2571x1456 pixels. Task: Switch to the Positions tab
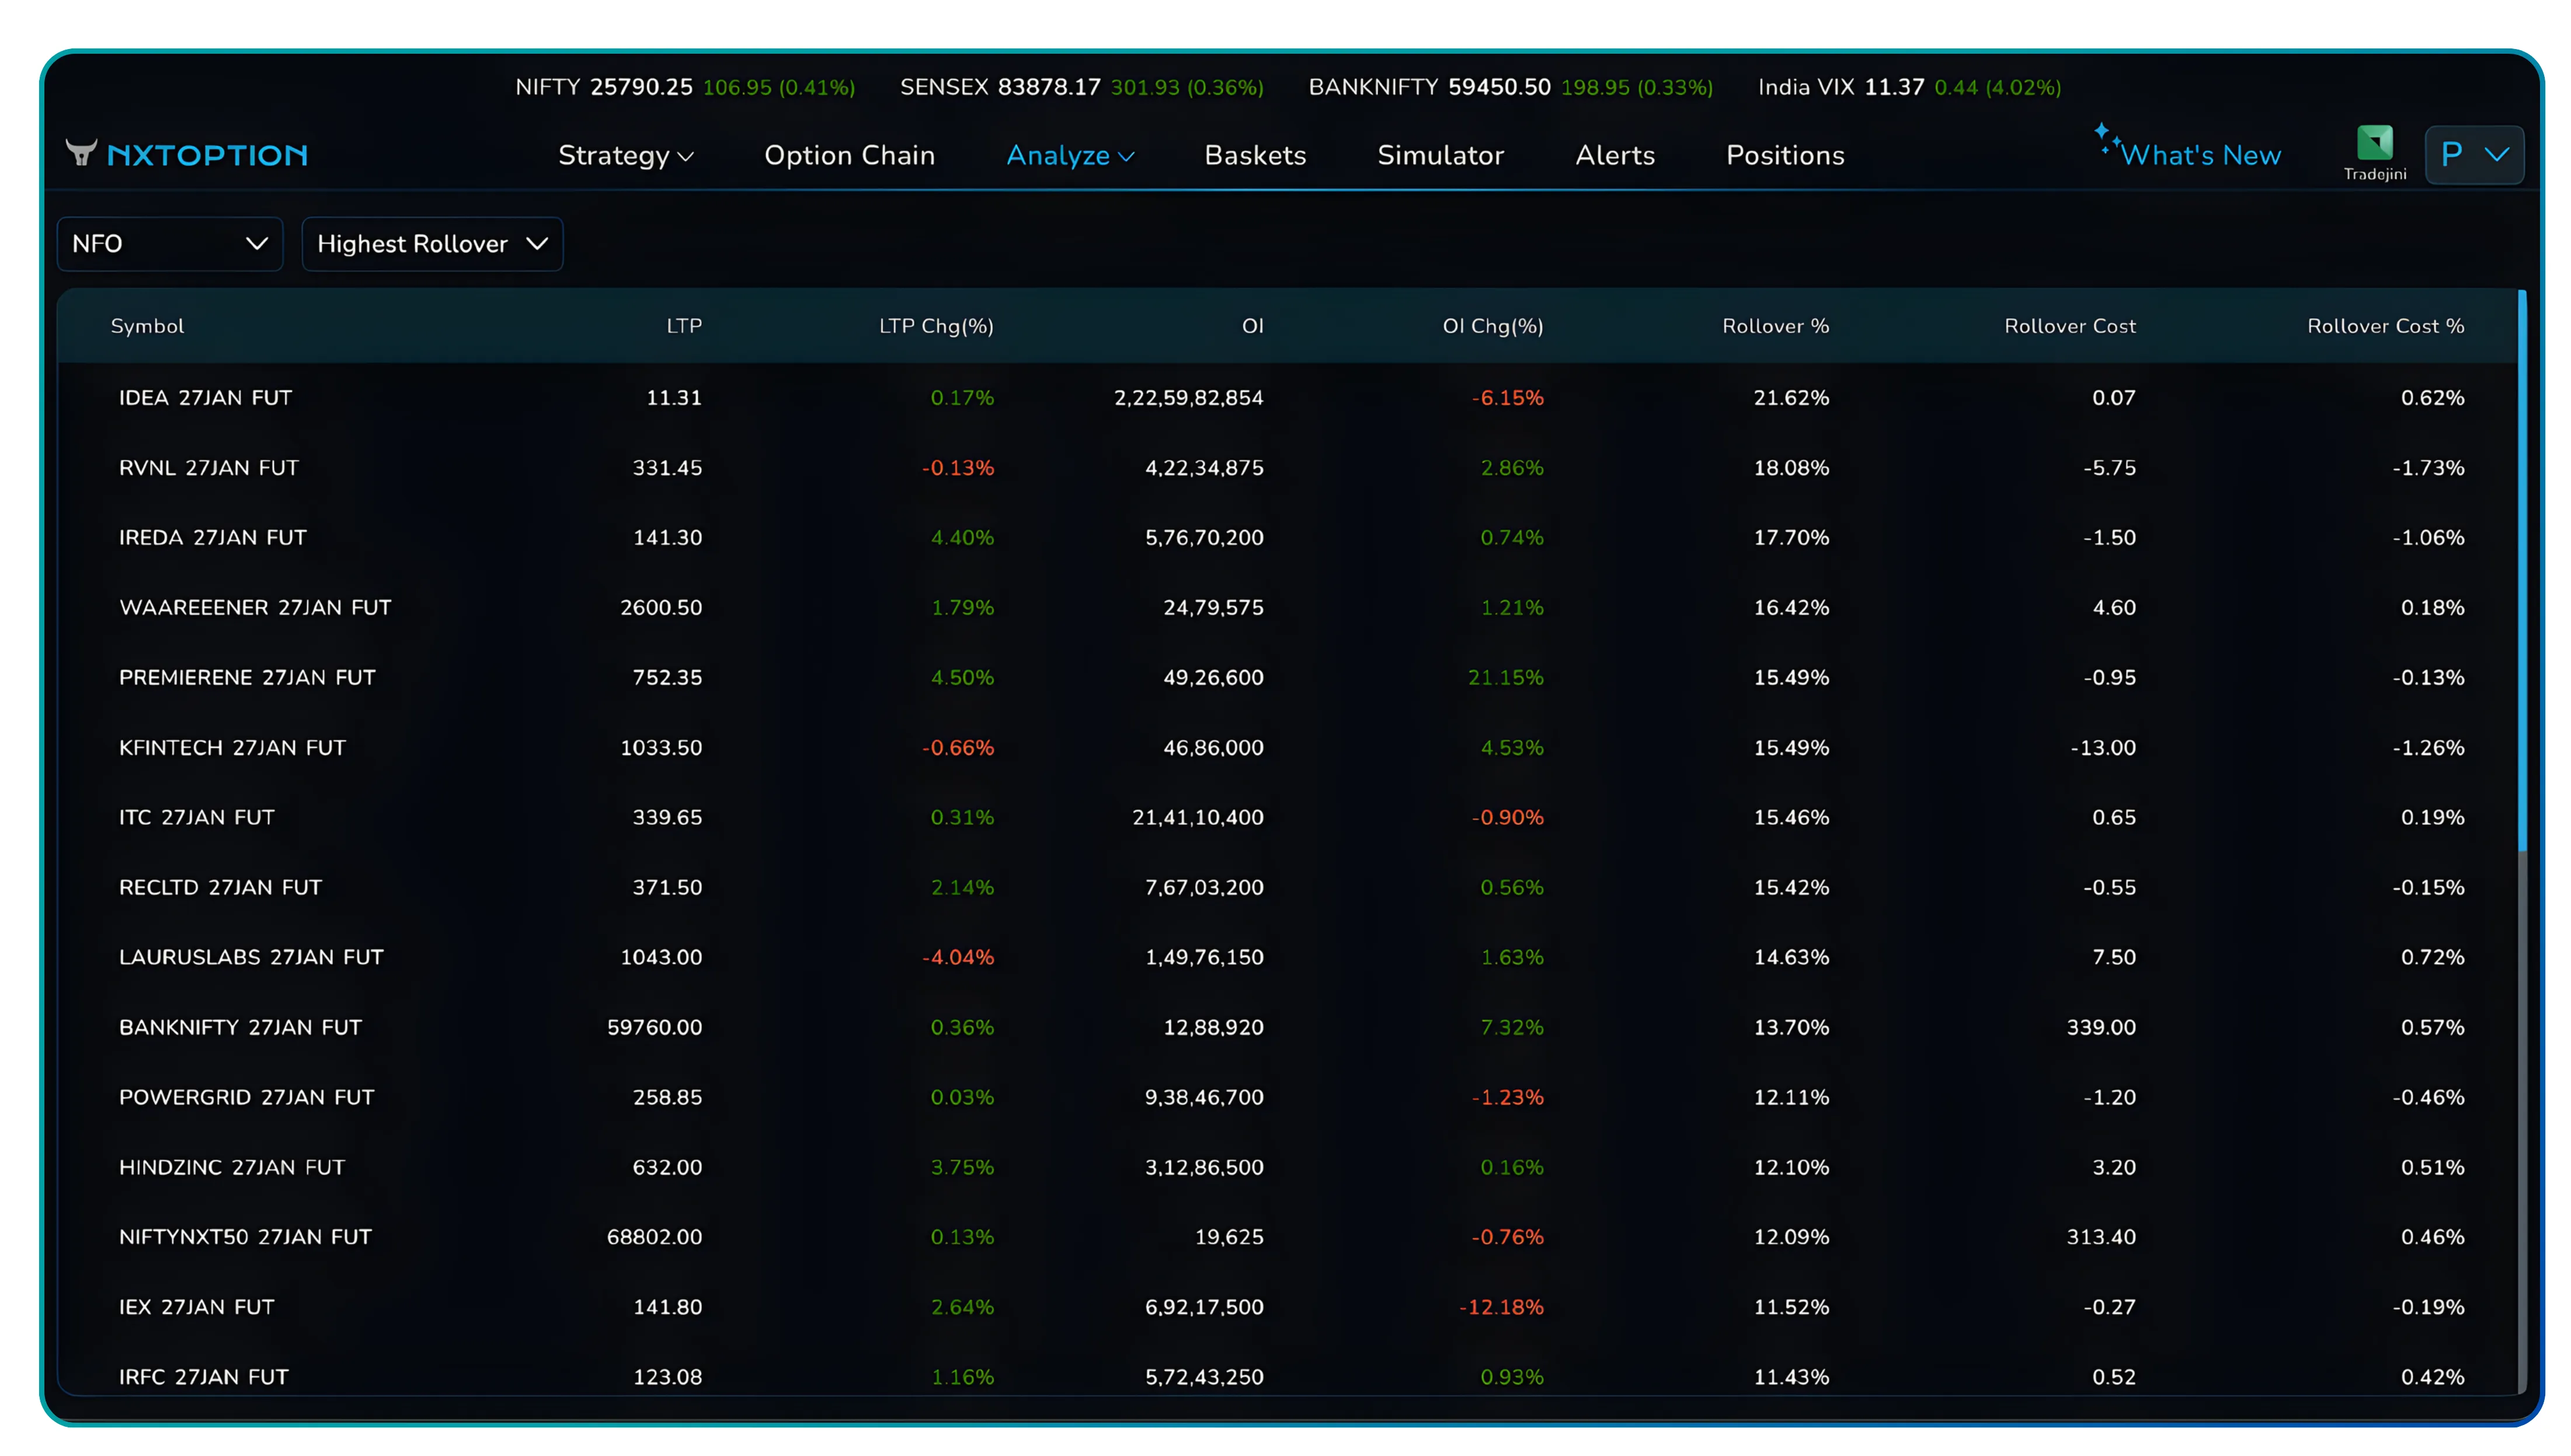point(1784,155)
